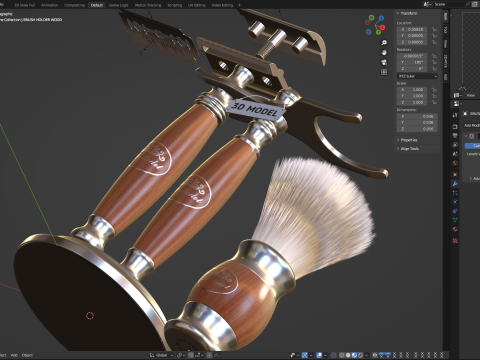
Task: Toggle perspective/orthographic grid icon
Action: tap(384, 72)
